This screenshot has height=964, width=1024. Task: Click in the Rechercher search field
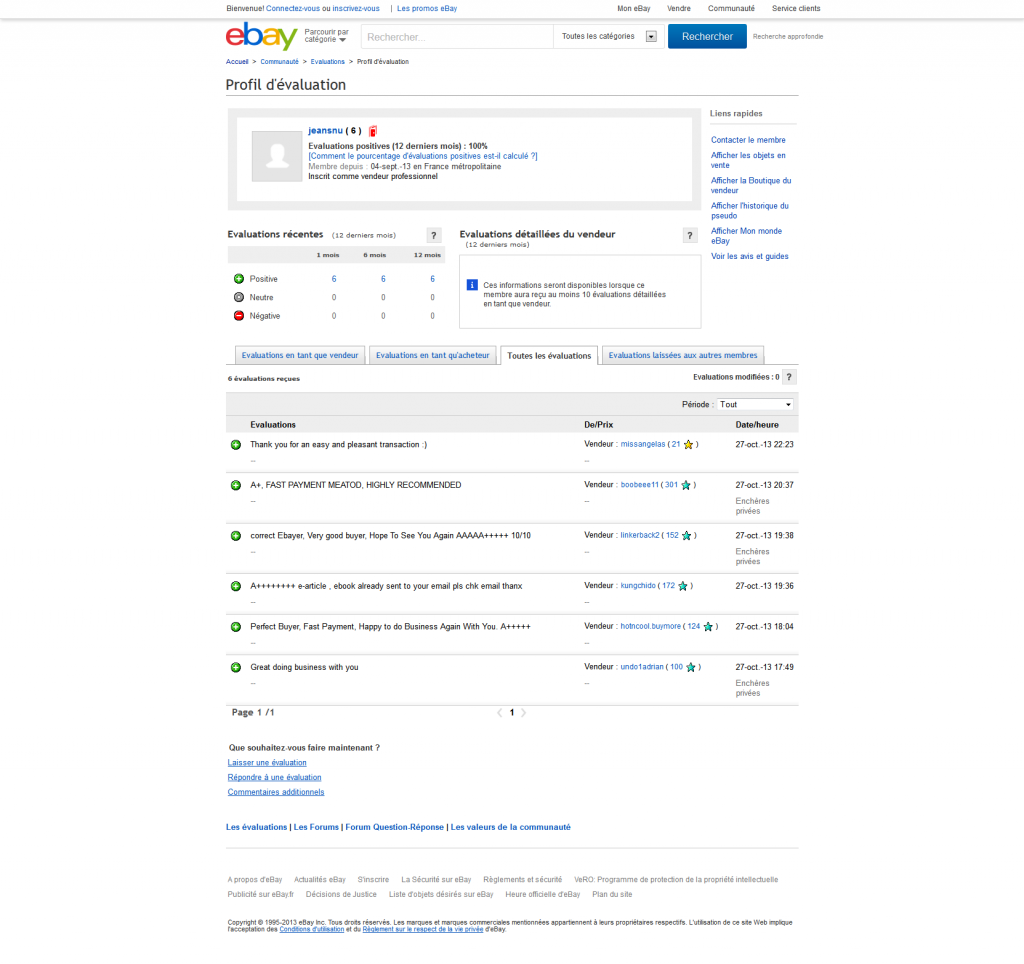coord(457,37)
